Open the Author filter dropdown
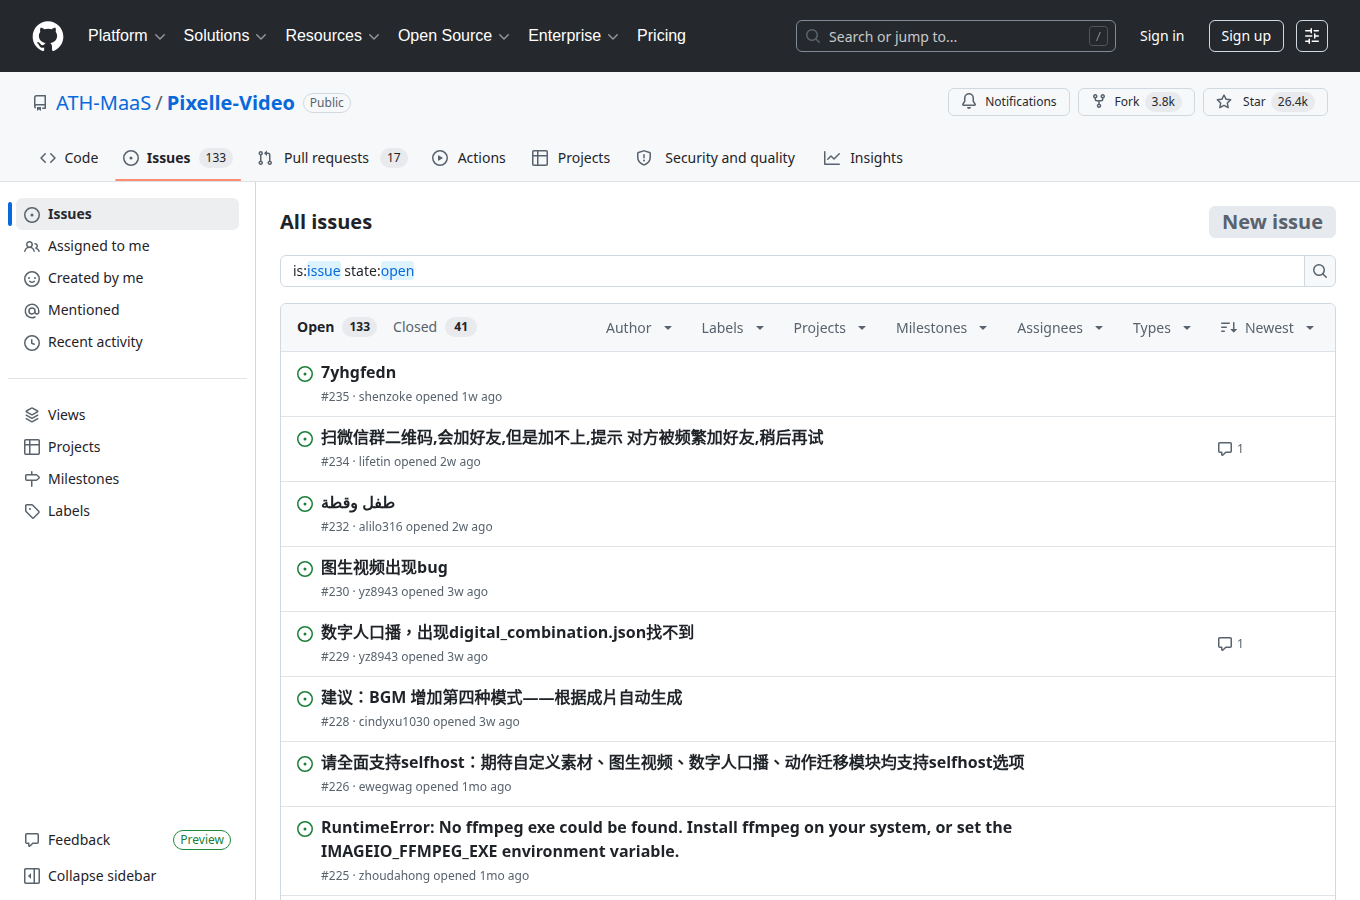This screenshot has height=900, width=1360. point(639,328)
